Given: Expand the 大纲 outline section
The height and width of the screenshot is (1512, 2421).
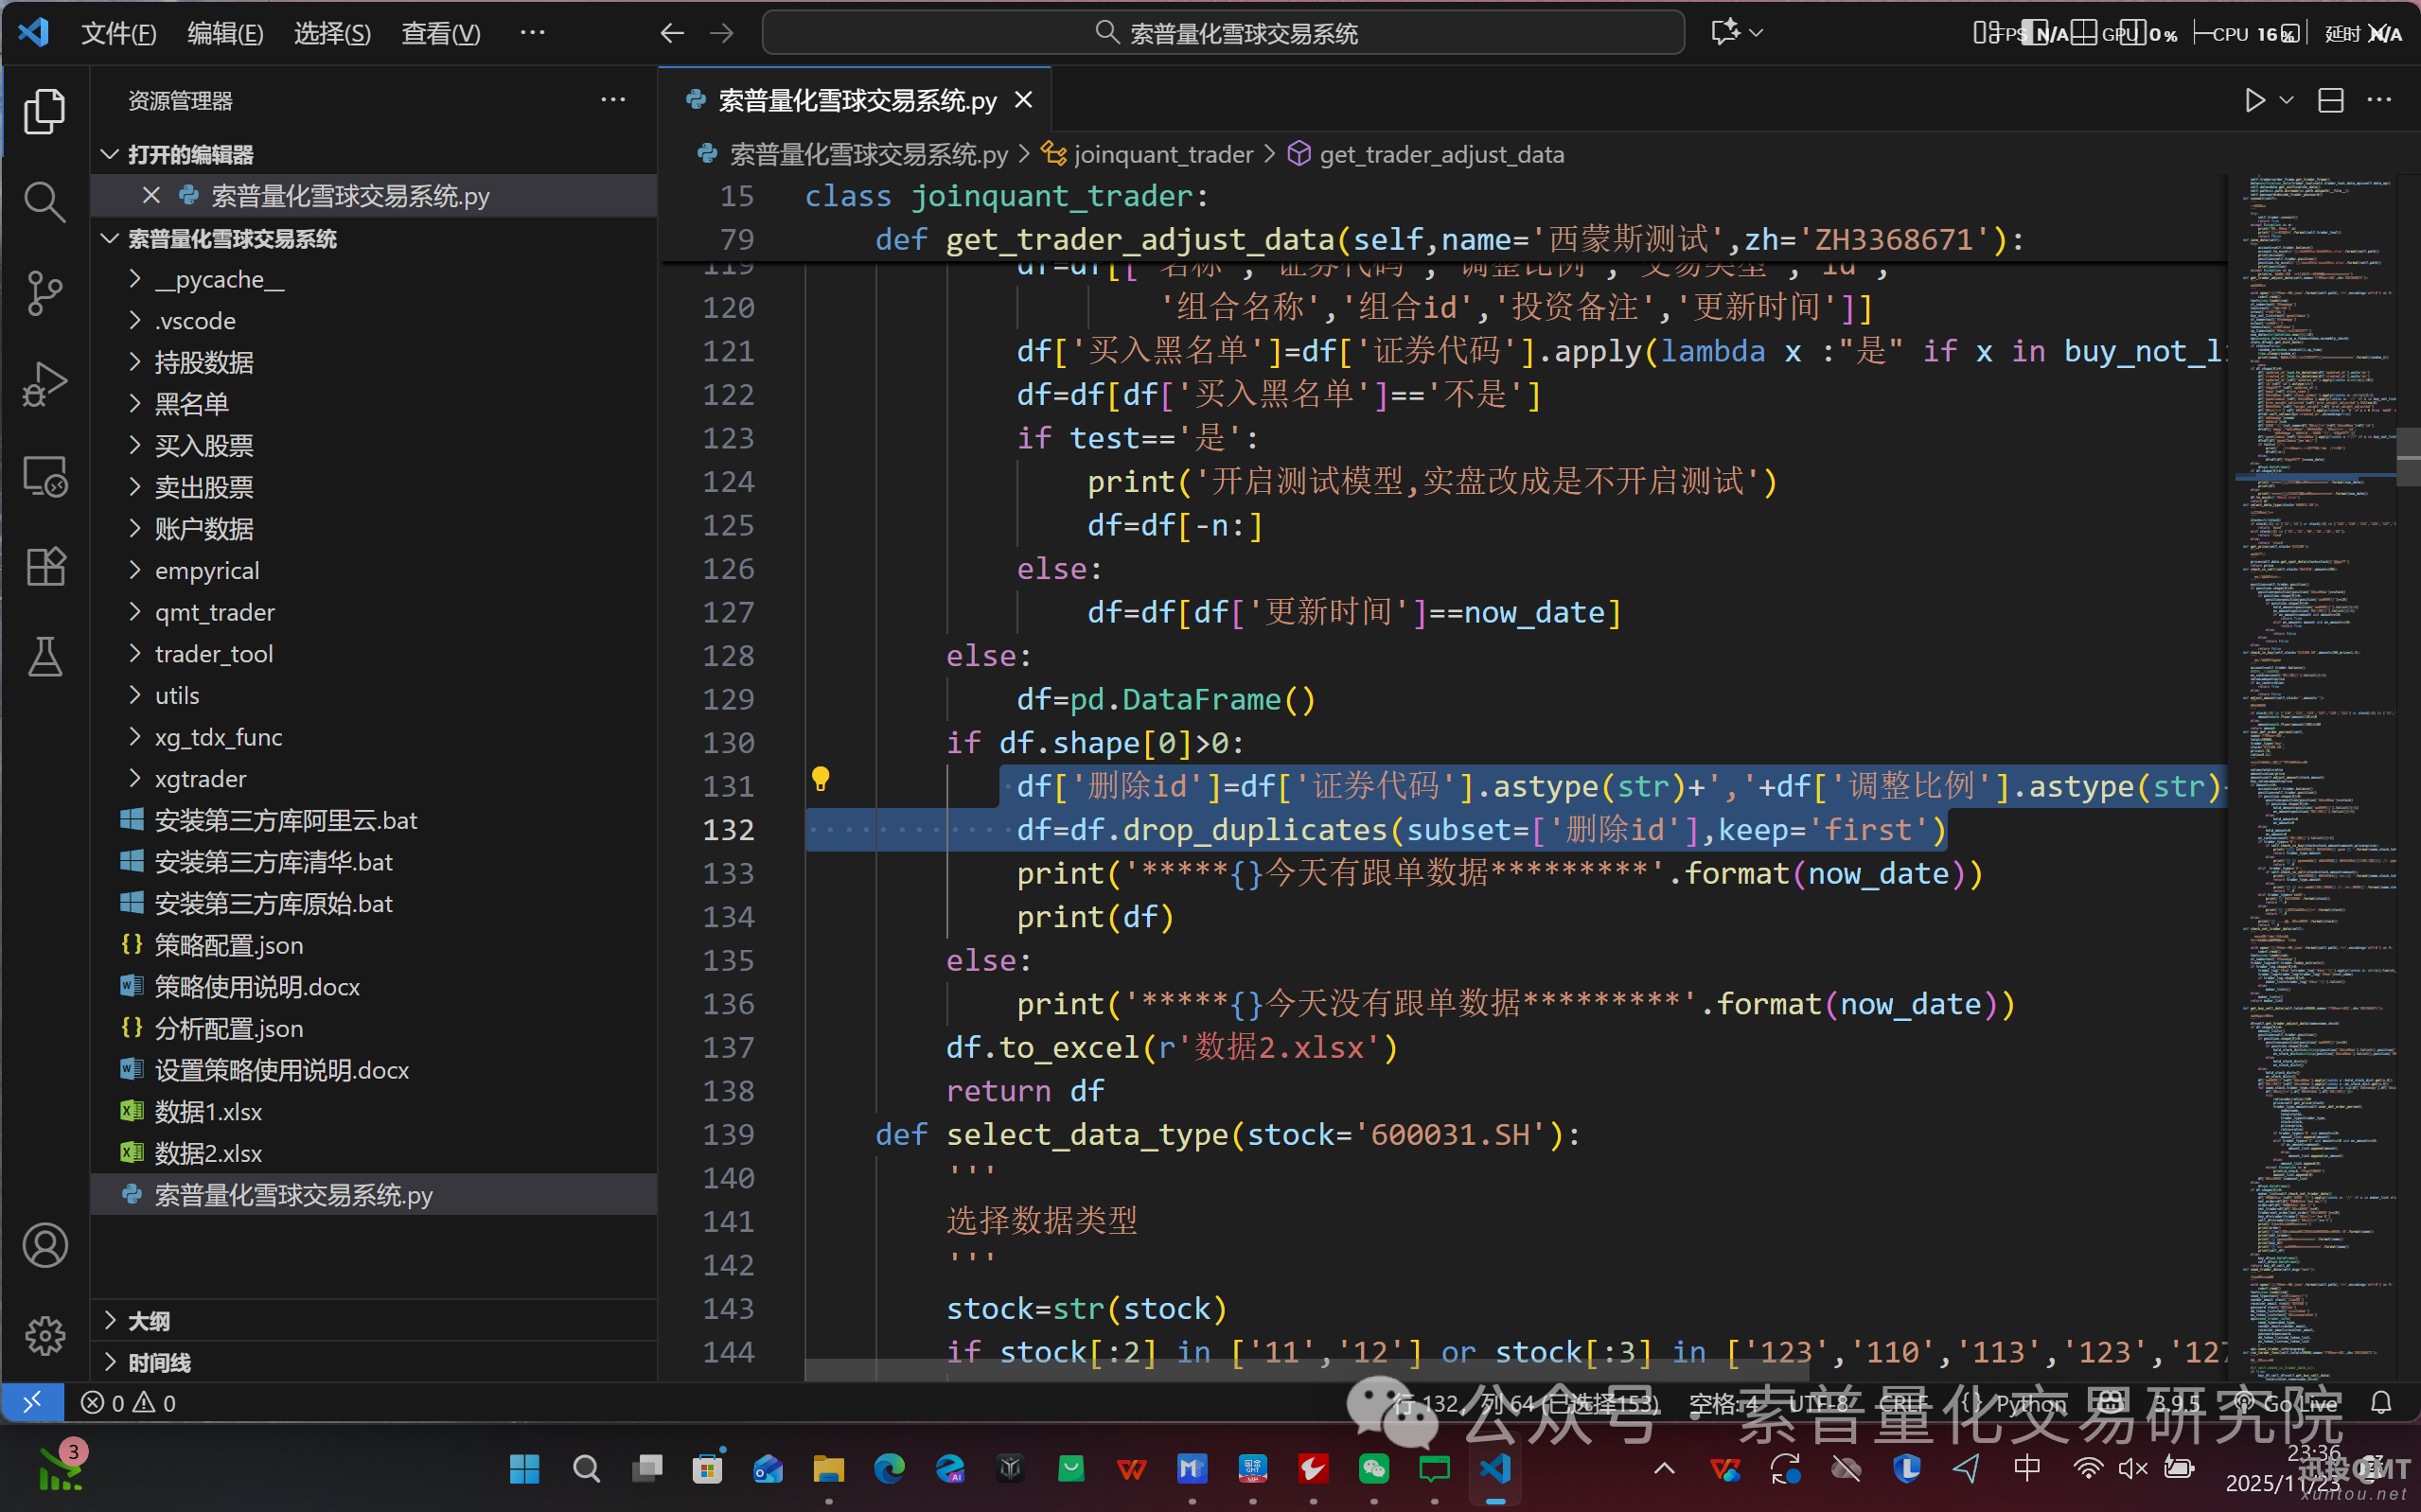Looking at the screenshot, I should (x=148, y=1321).
